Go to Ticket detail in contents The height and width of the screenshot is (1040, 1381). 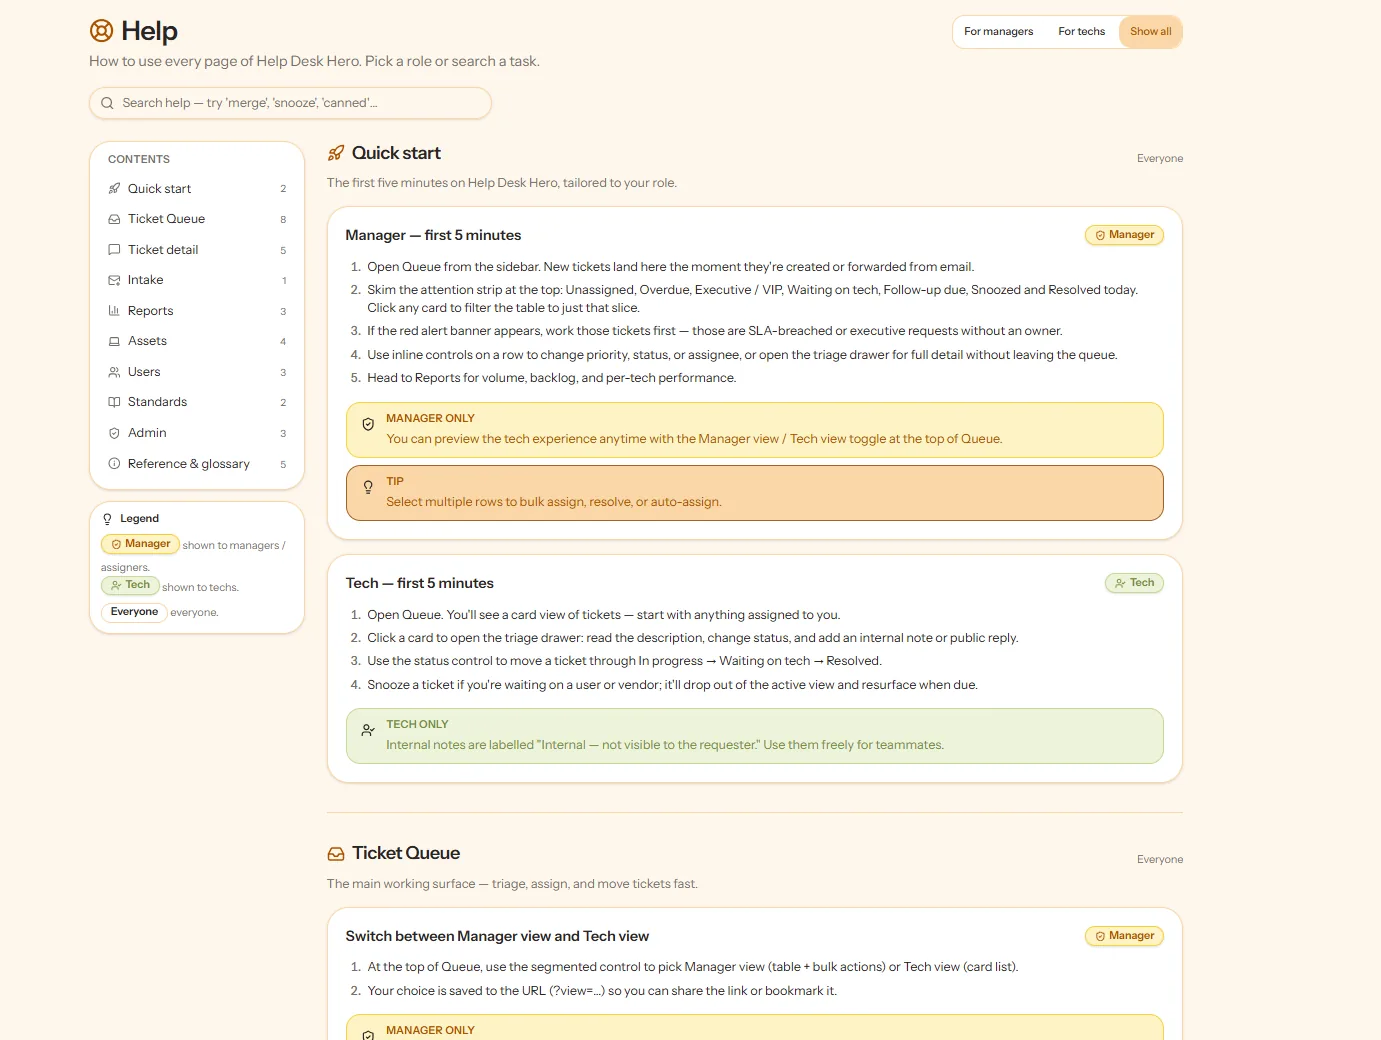click(197, 250)
